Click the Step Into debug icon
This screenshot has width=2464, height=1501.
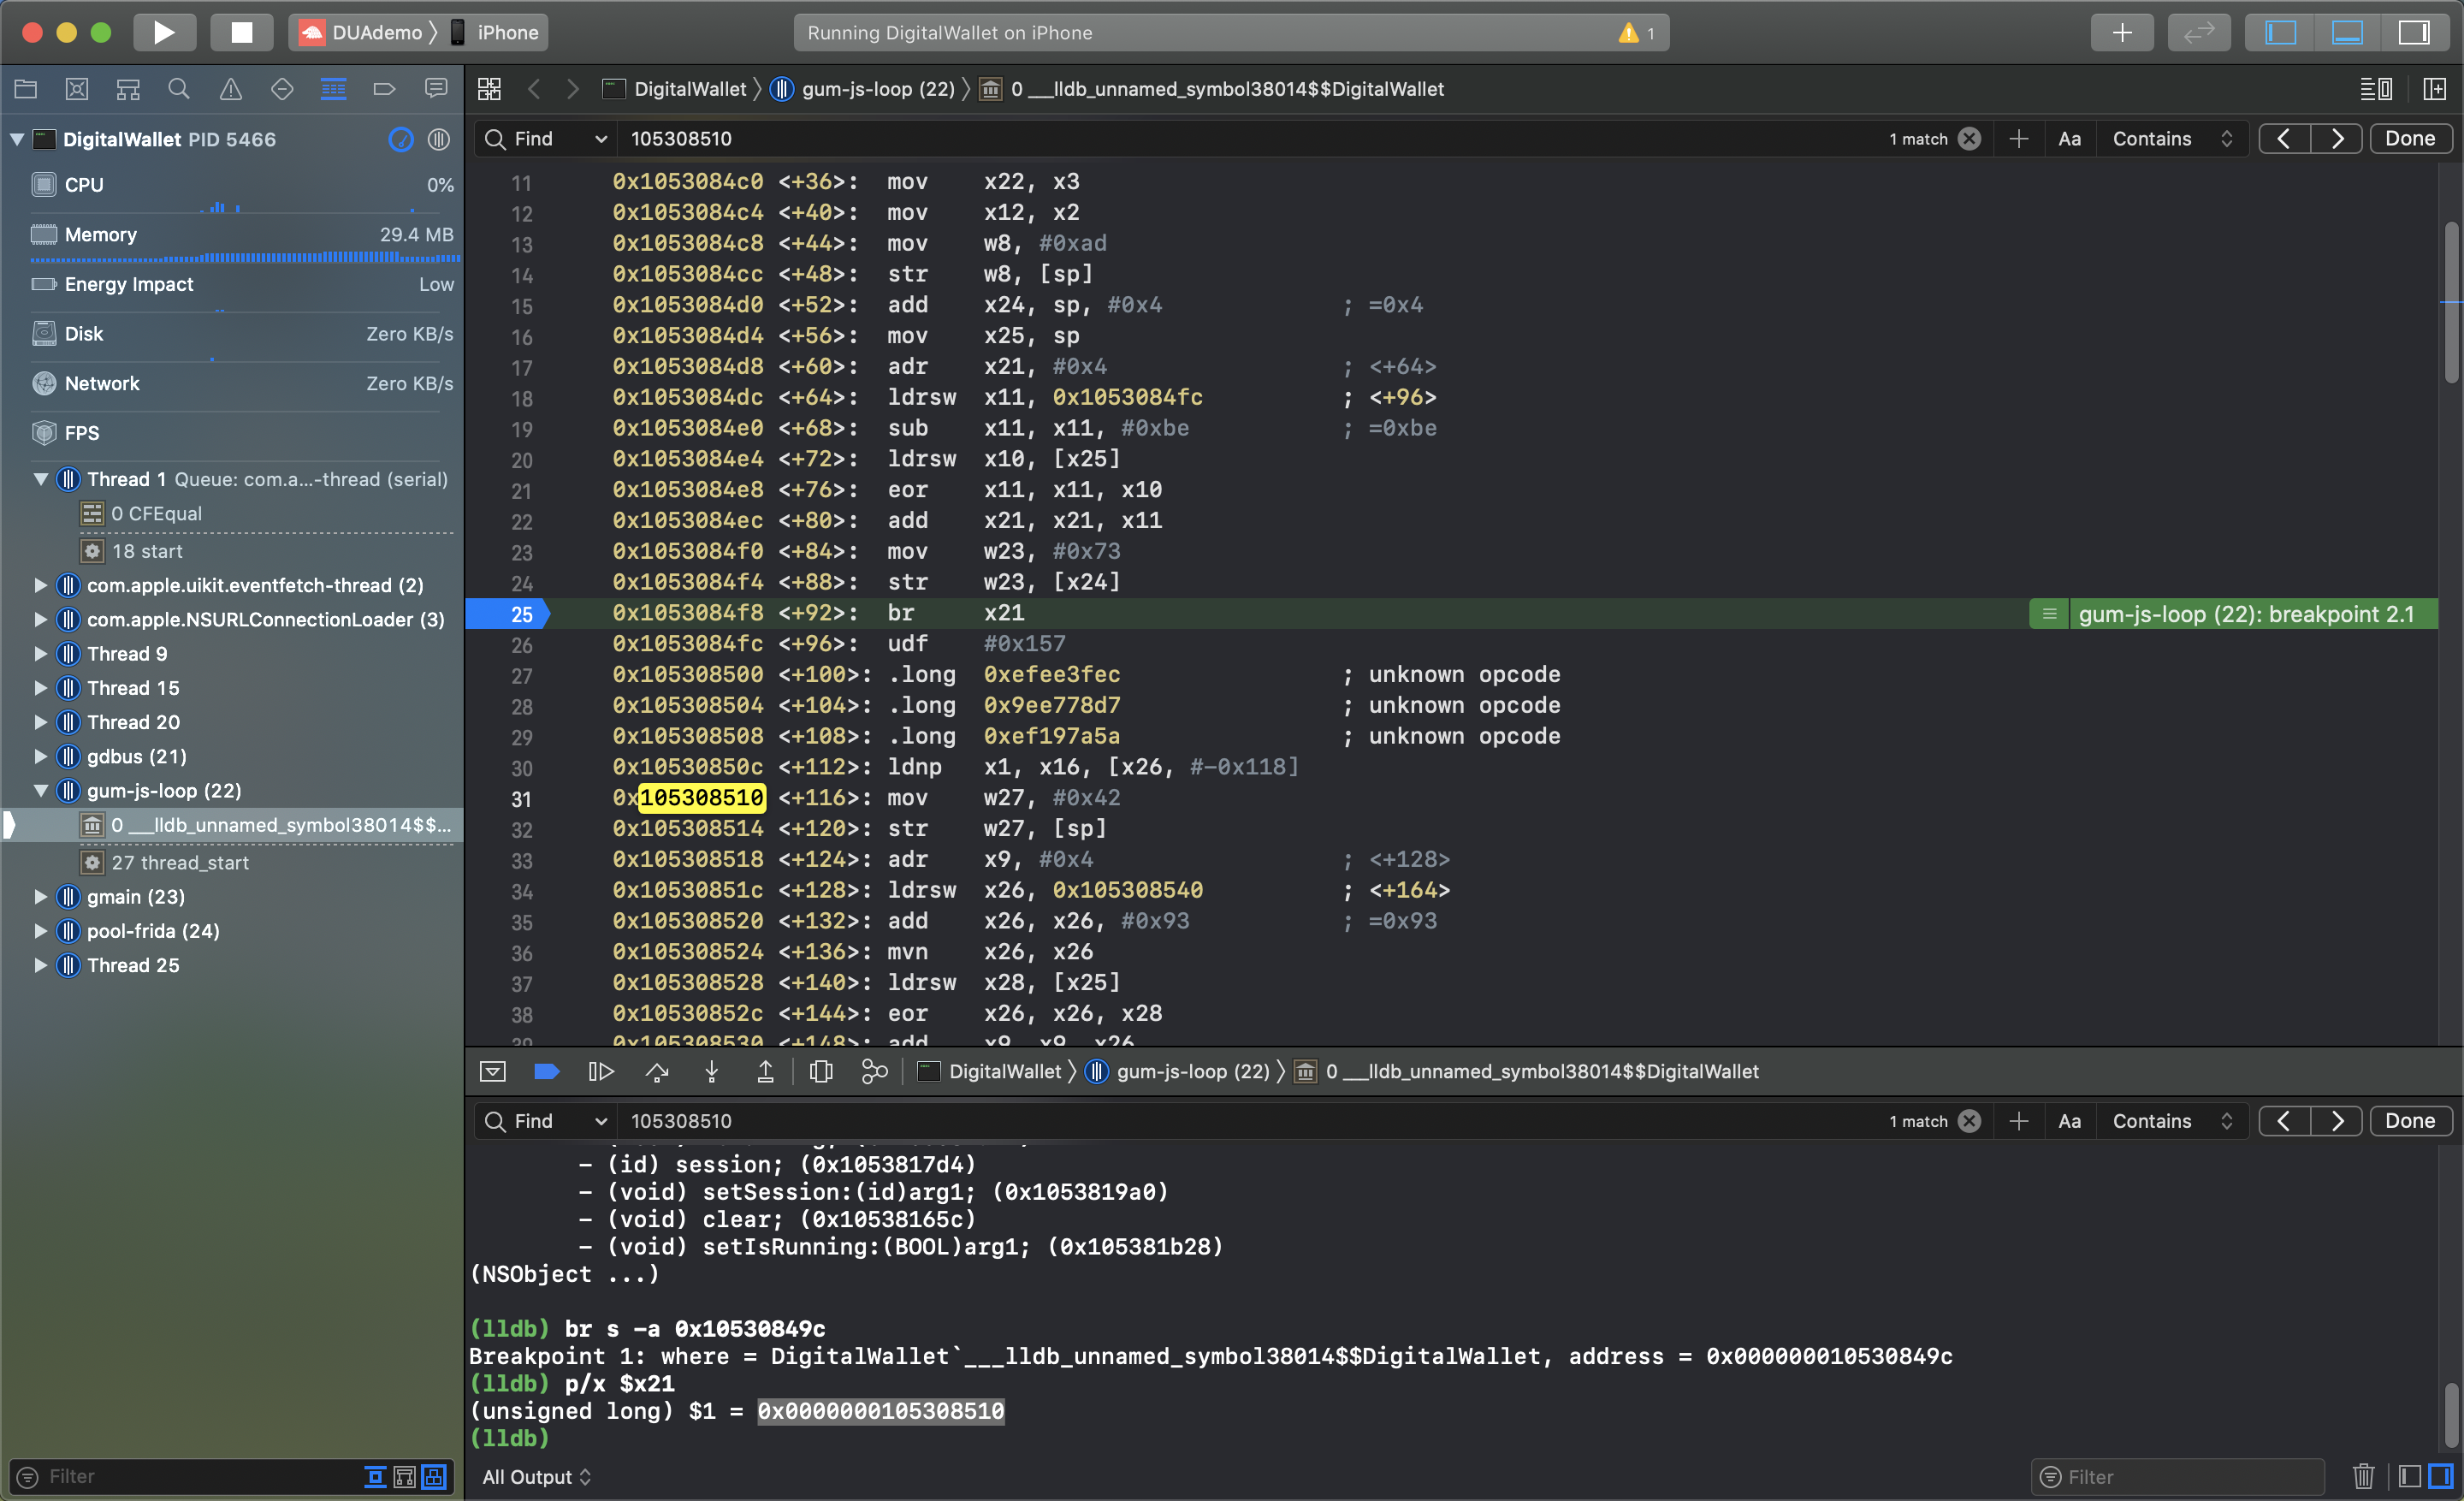click(x=711, y=1072)
